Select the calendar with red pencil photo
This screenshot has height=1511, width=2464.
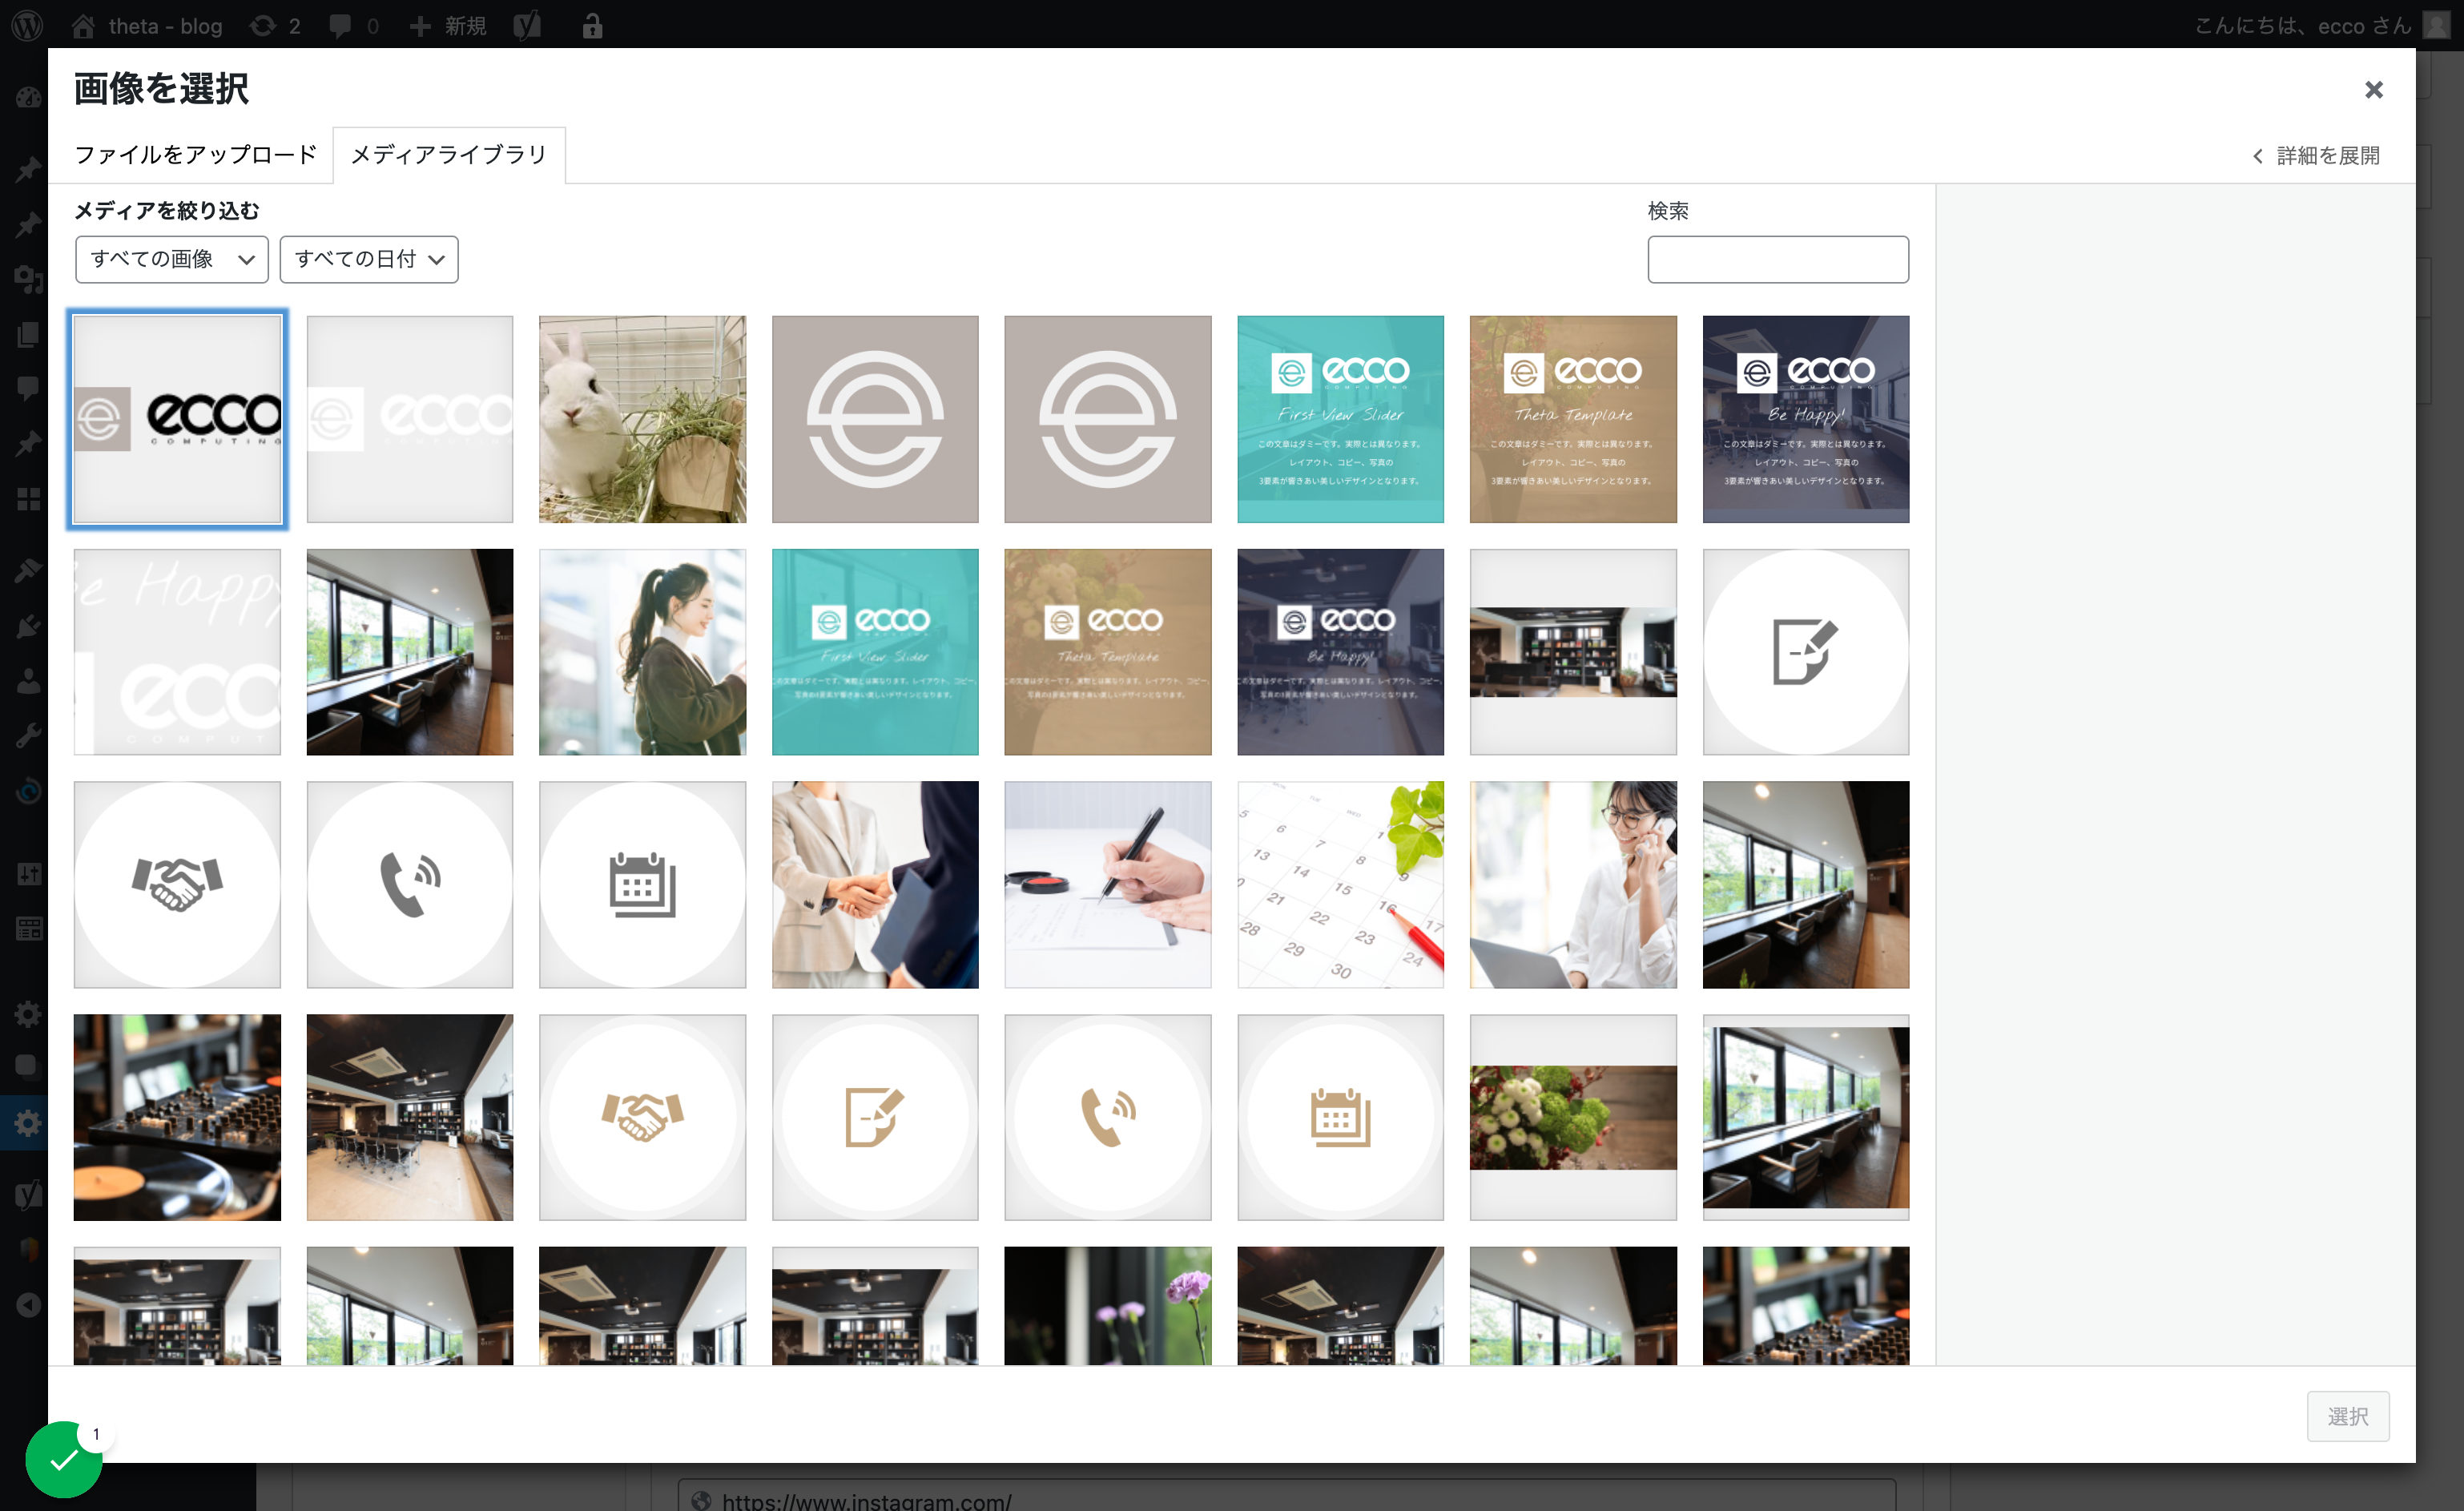tap(1340, 884)
